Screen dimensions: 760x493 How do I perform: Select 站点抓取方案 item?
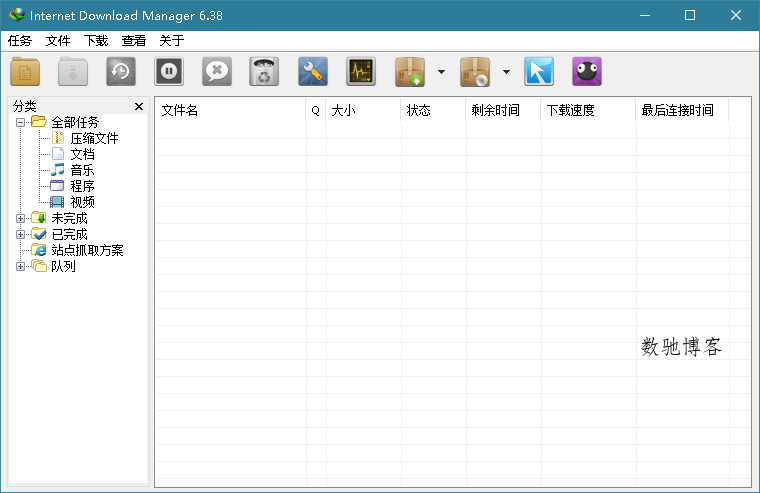(x=87, y=250)
